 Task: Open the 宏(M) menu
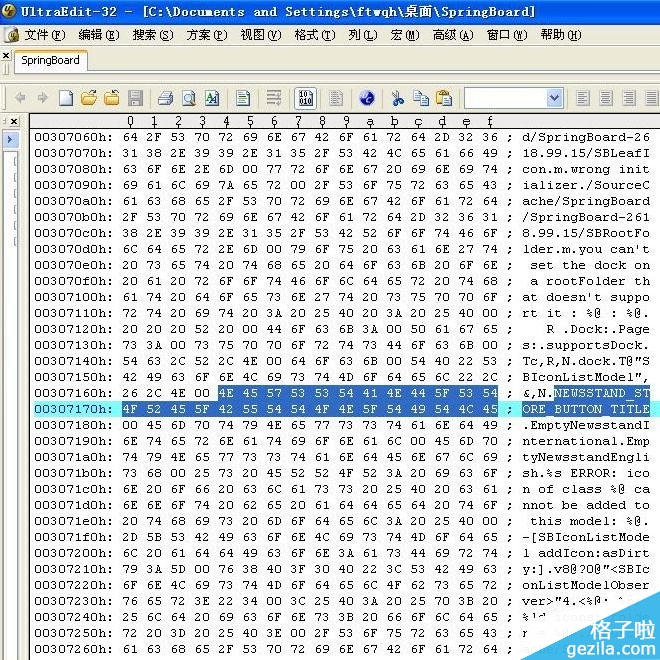[405, 35]
